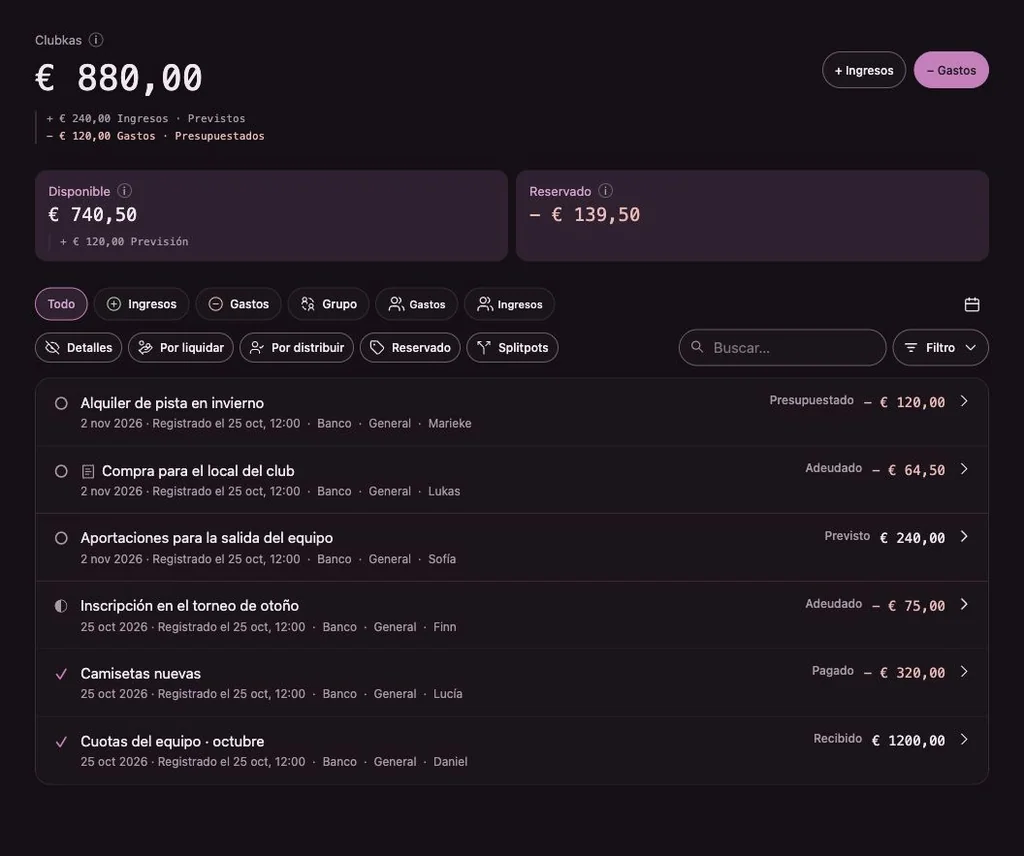Open the Cuotas del equipo · octubre title
This screenshot has height=856, width=1024.
click(172, 742)
